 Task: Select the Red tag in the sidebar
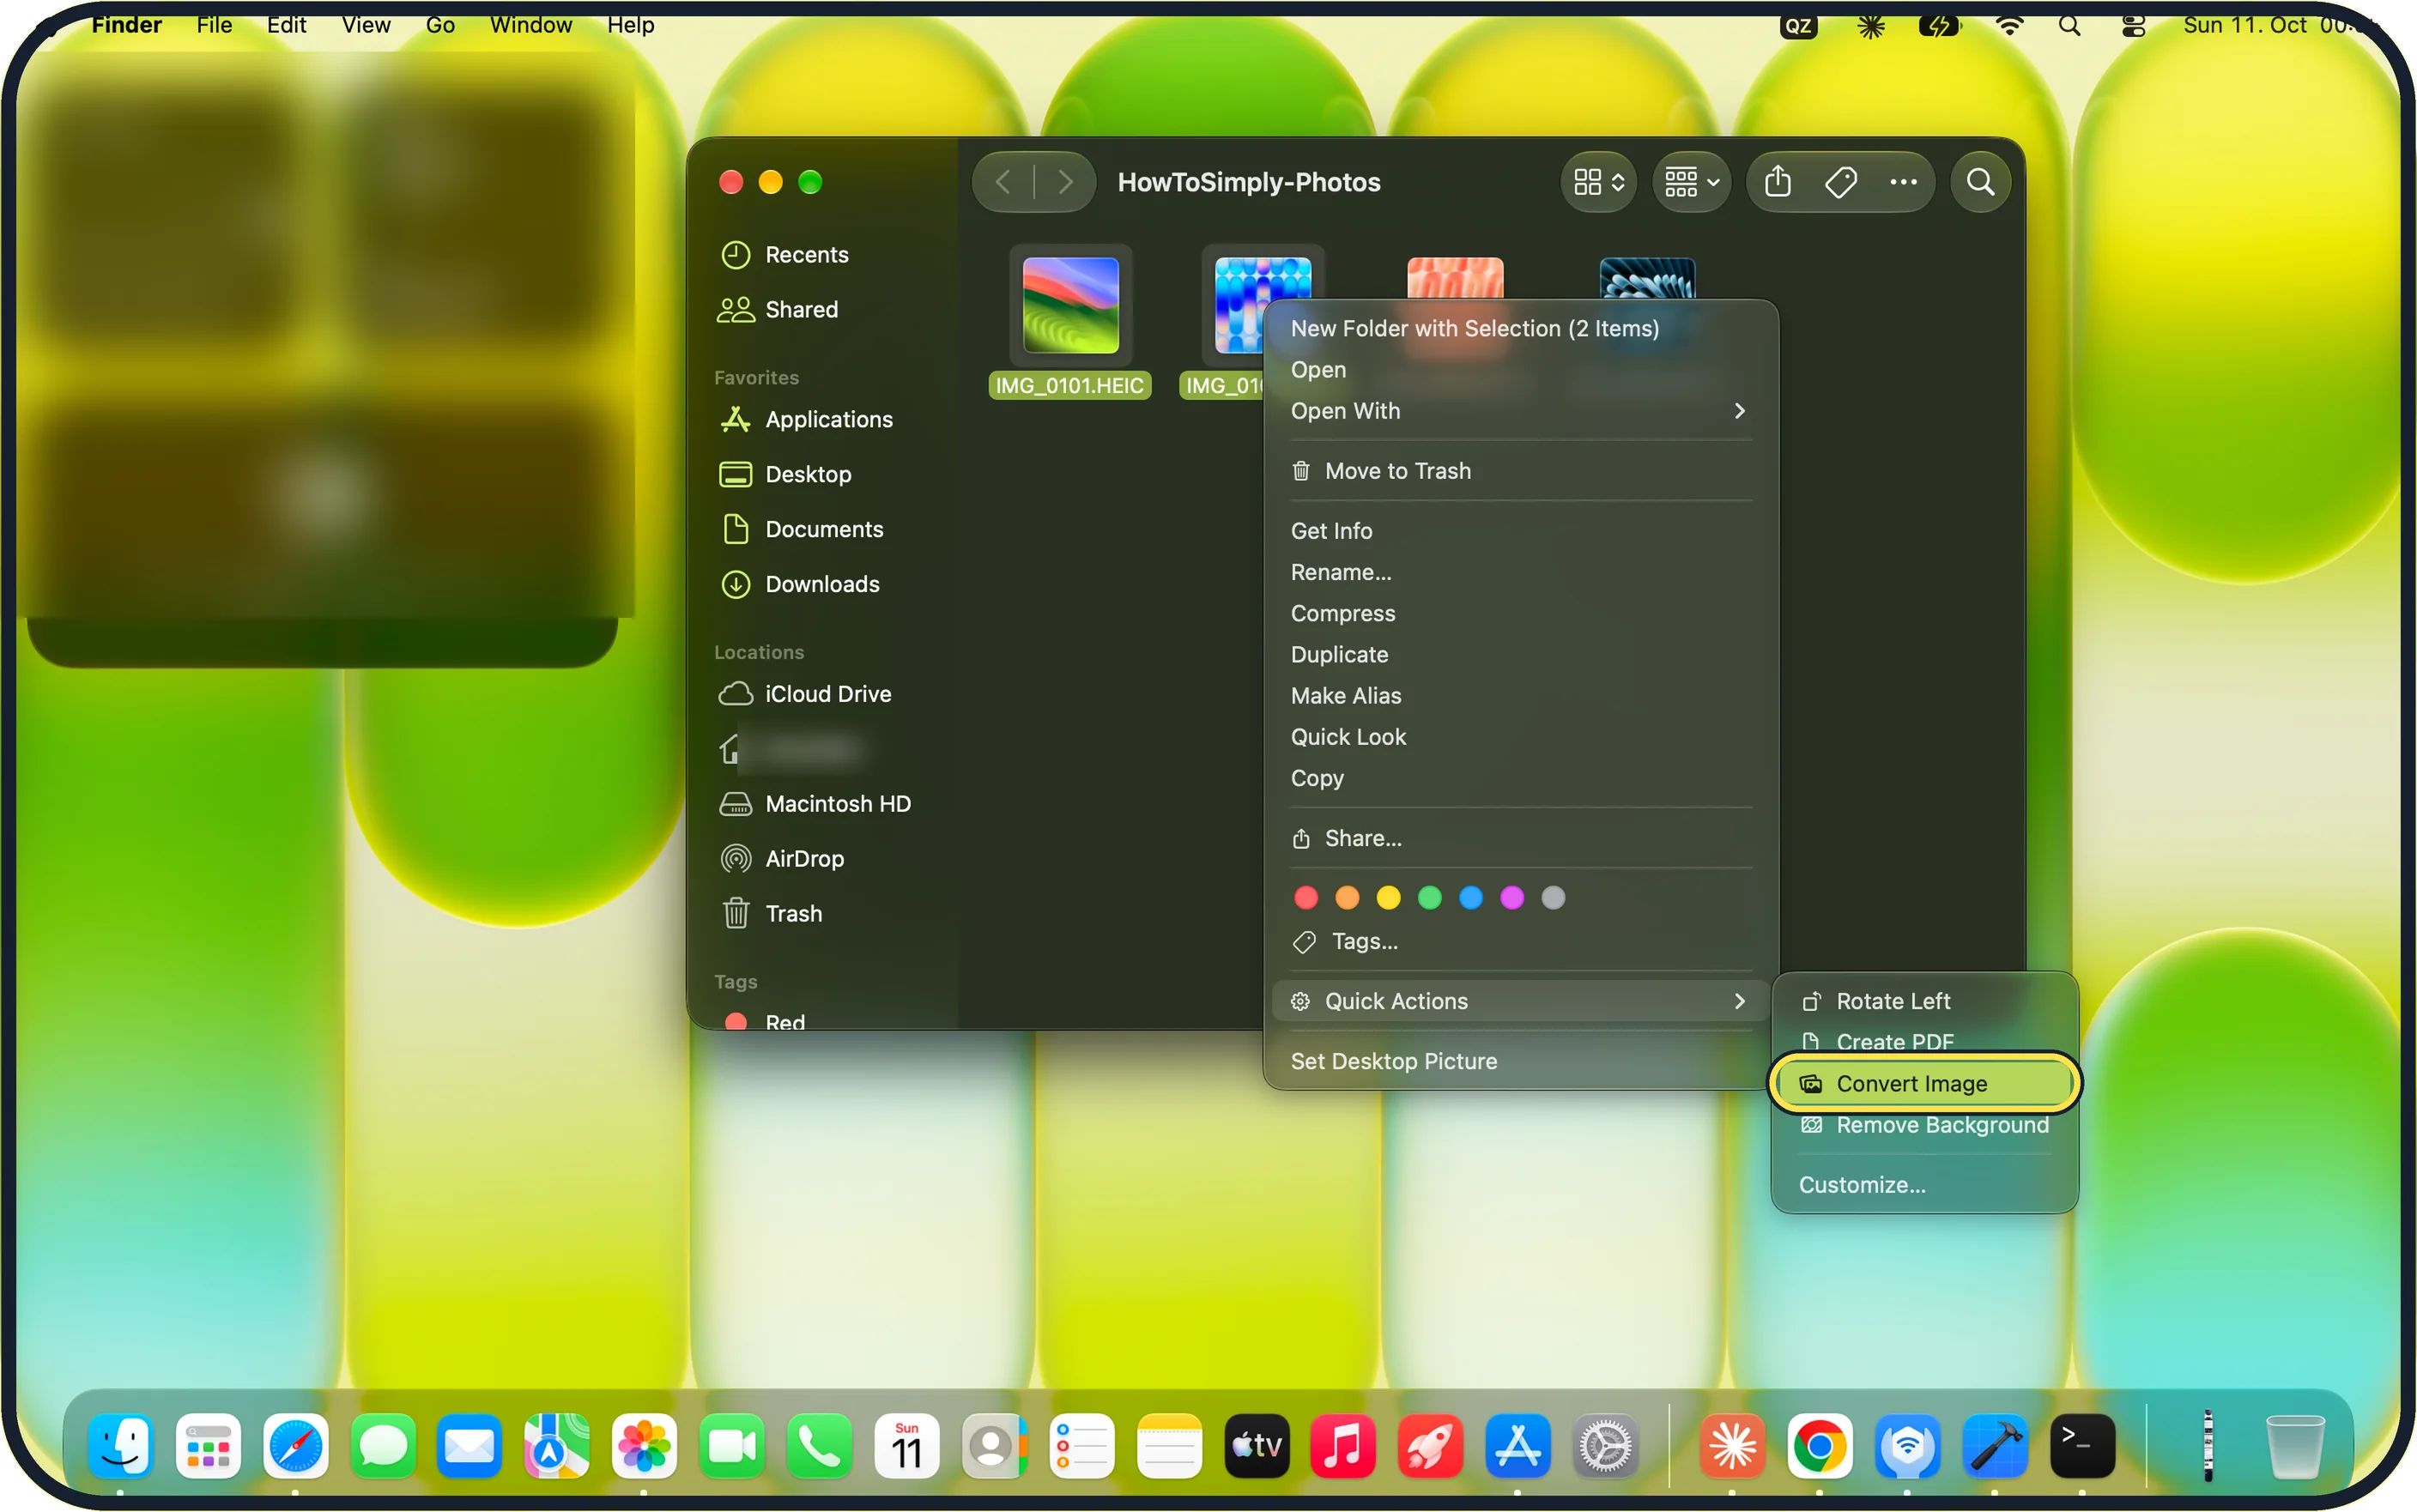(x=764, y=1021)
